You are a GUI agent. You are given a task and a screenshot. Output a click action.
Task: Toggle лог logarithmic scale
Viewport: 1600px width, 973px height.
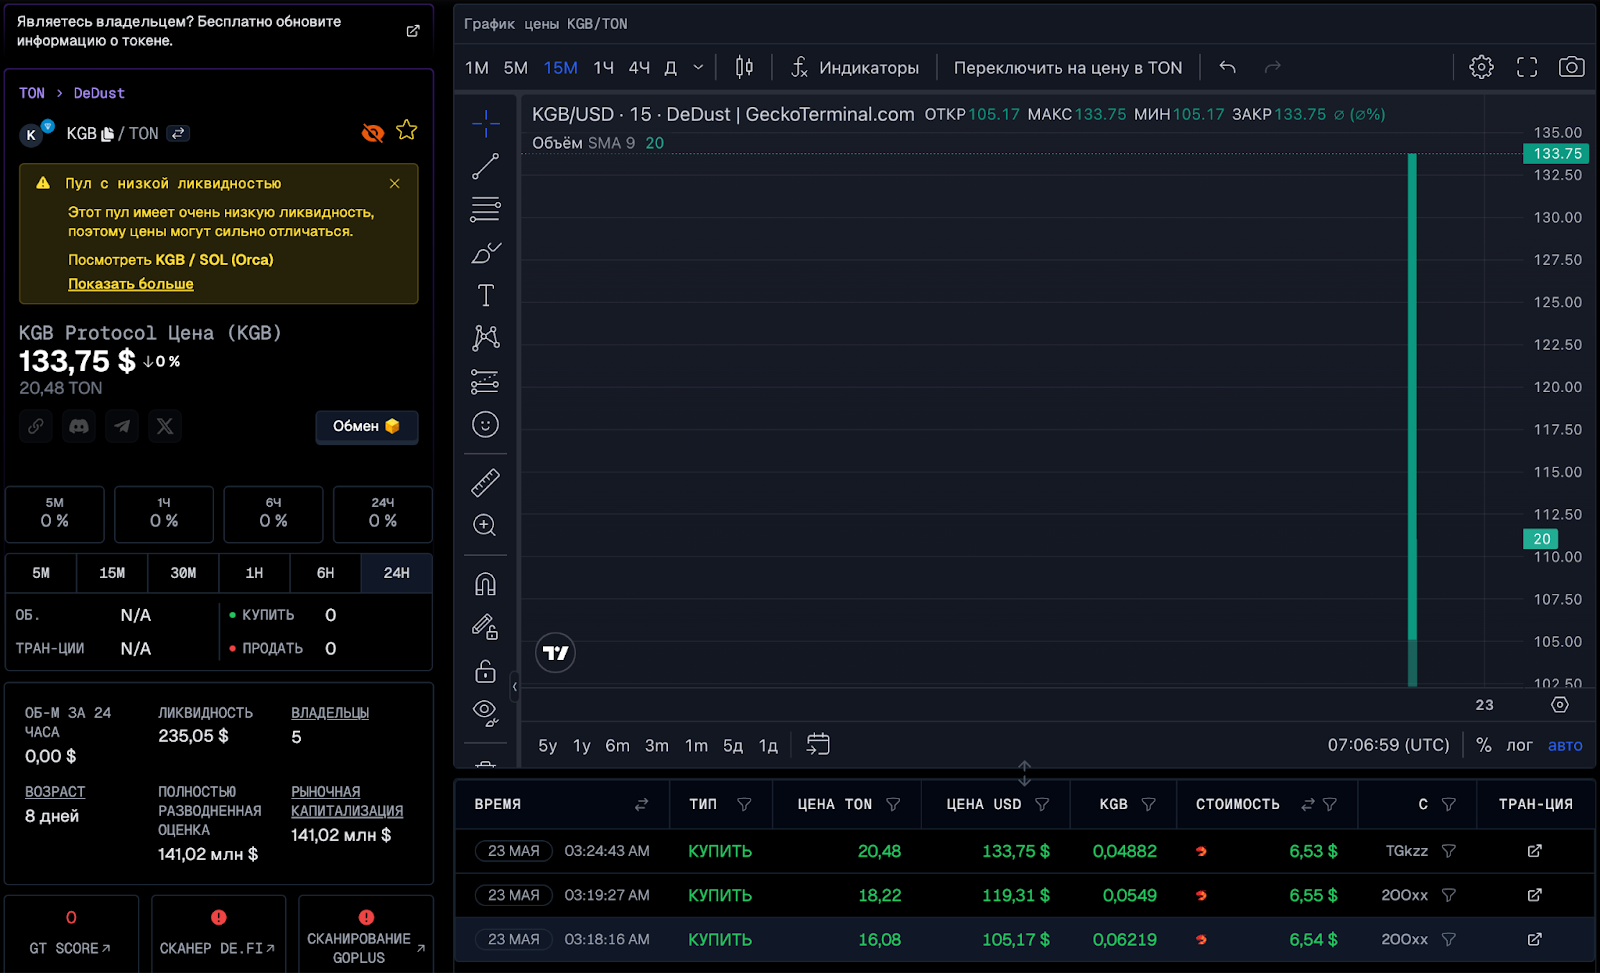coord(1520,745)
